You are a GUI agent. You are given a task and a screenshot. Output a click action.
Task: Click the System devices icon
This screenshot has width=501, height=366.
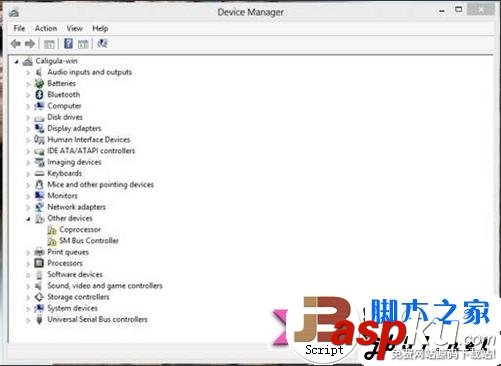point(39,308)
